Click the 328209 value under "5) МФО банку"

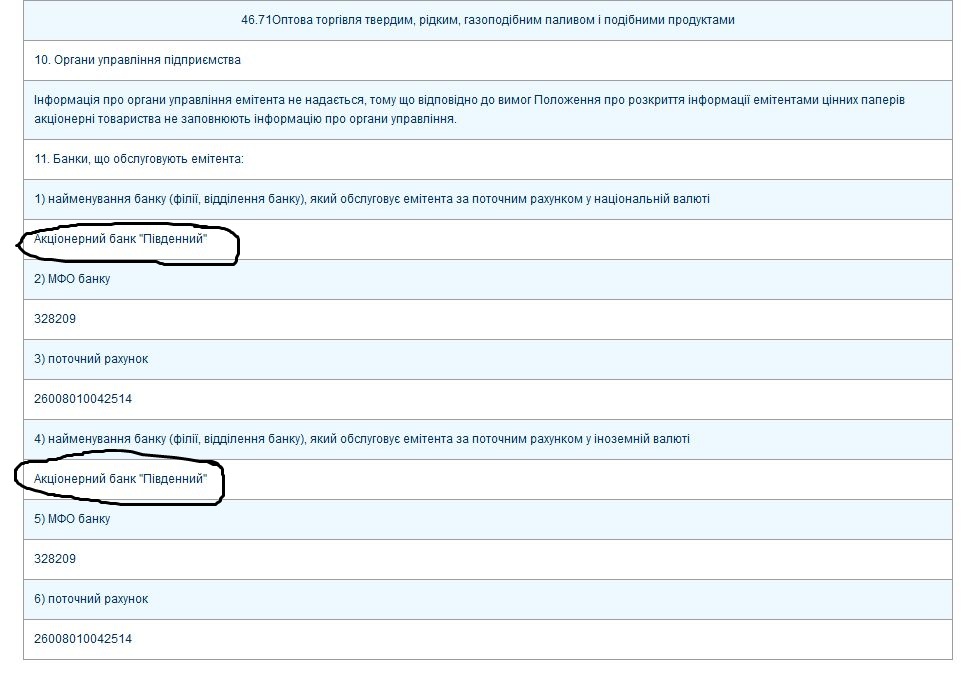coord(55,559)
